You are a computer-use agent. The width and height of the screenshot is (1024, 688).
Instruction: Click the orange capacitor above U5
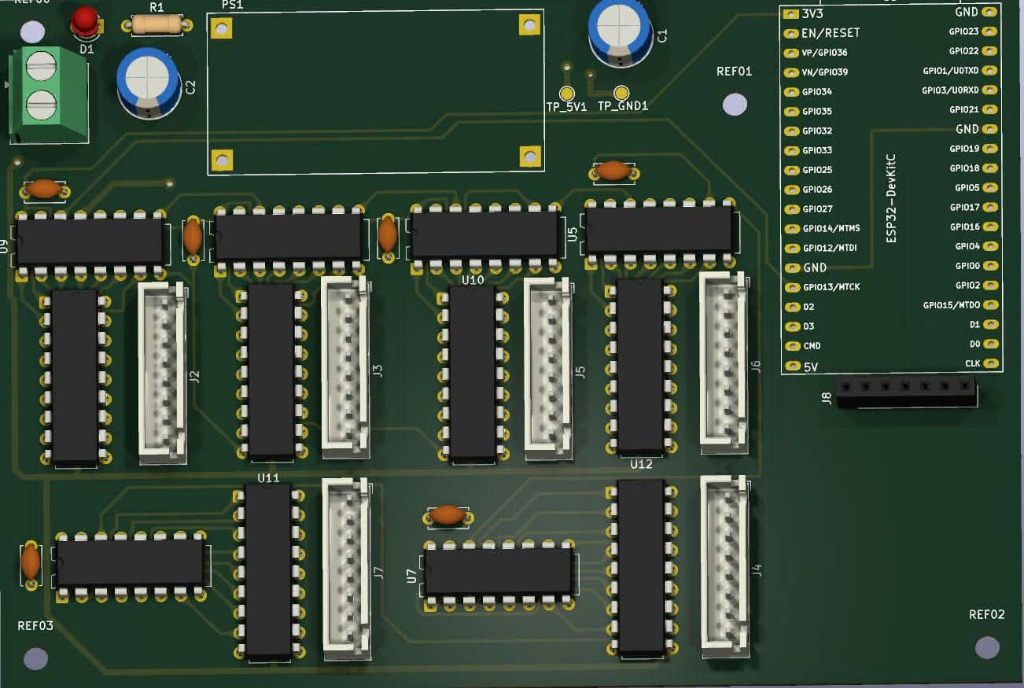pos(613,171)
